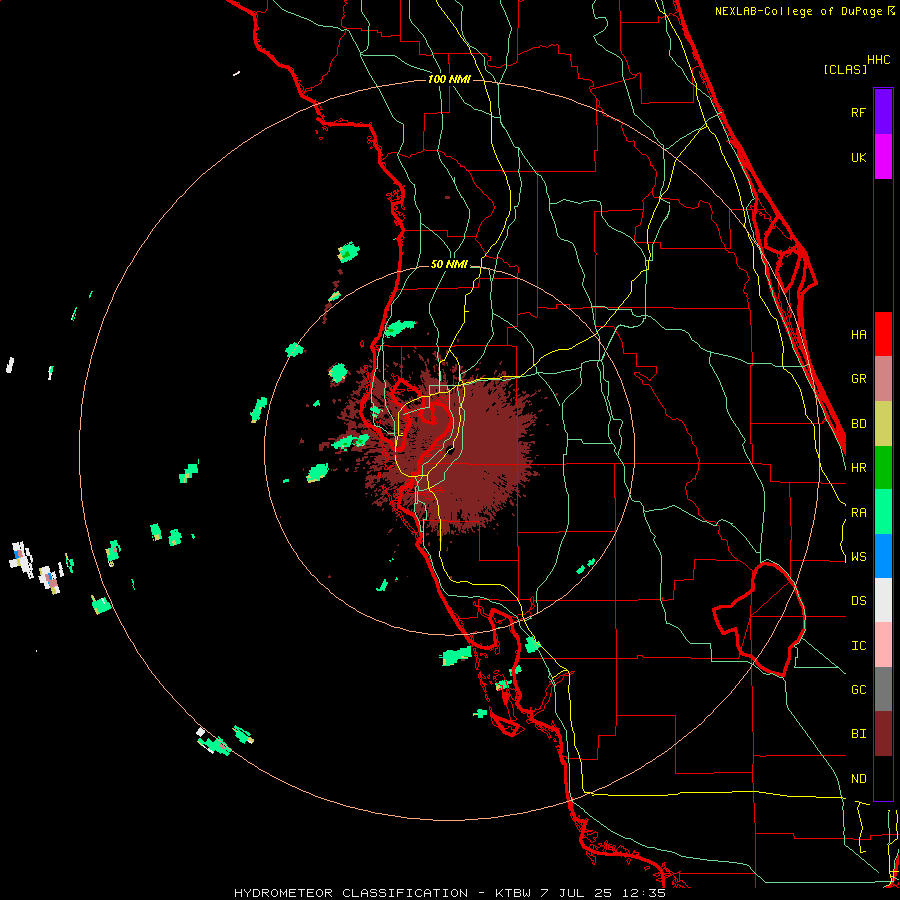Viewport: 900px width, 900px height.
Task: Click the BI dark red legend swatch
Action: click(x=883, y=734)
